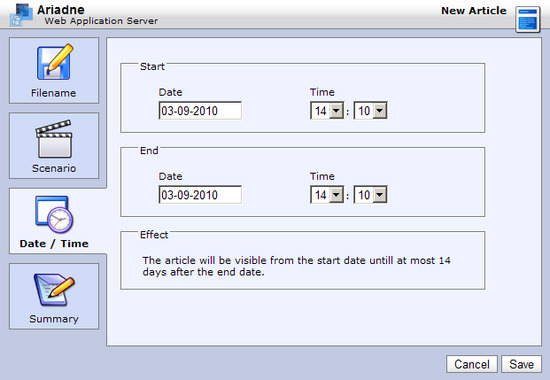Screen dimensions: 550x380
Task: Click the 'Web Application Server' subtitle
Action: coord(101,21)
